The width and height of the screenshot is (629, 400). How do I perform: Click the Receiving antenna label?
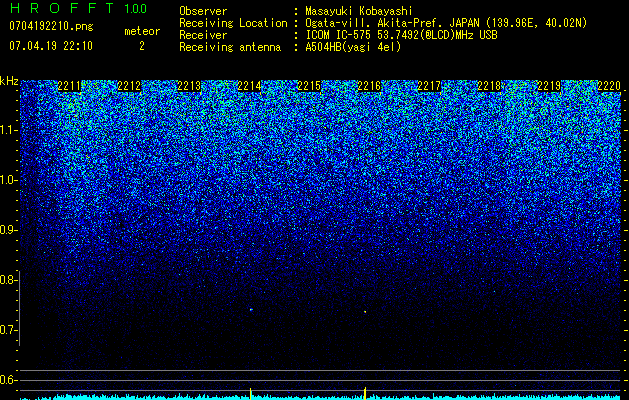pos(230,47)
